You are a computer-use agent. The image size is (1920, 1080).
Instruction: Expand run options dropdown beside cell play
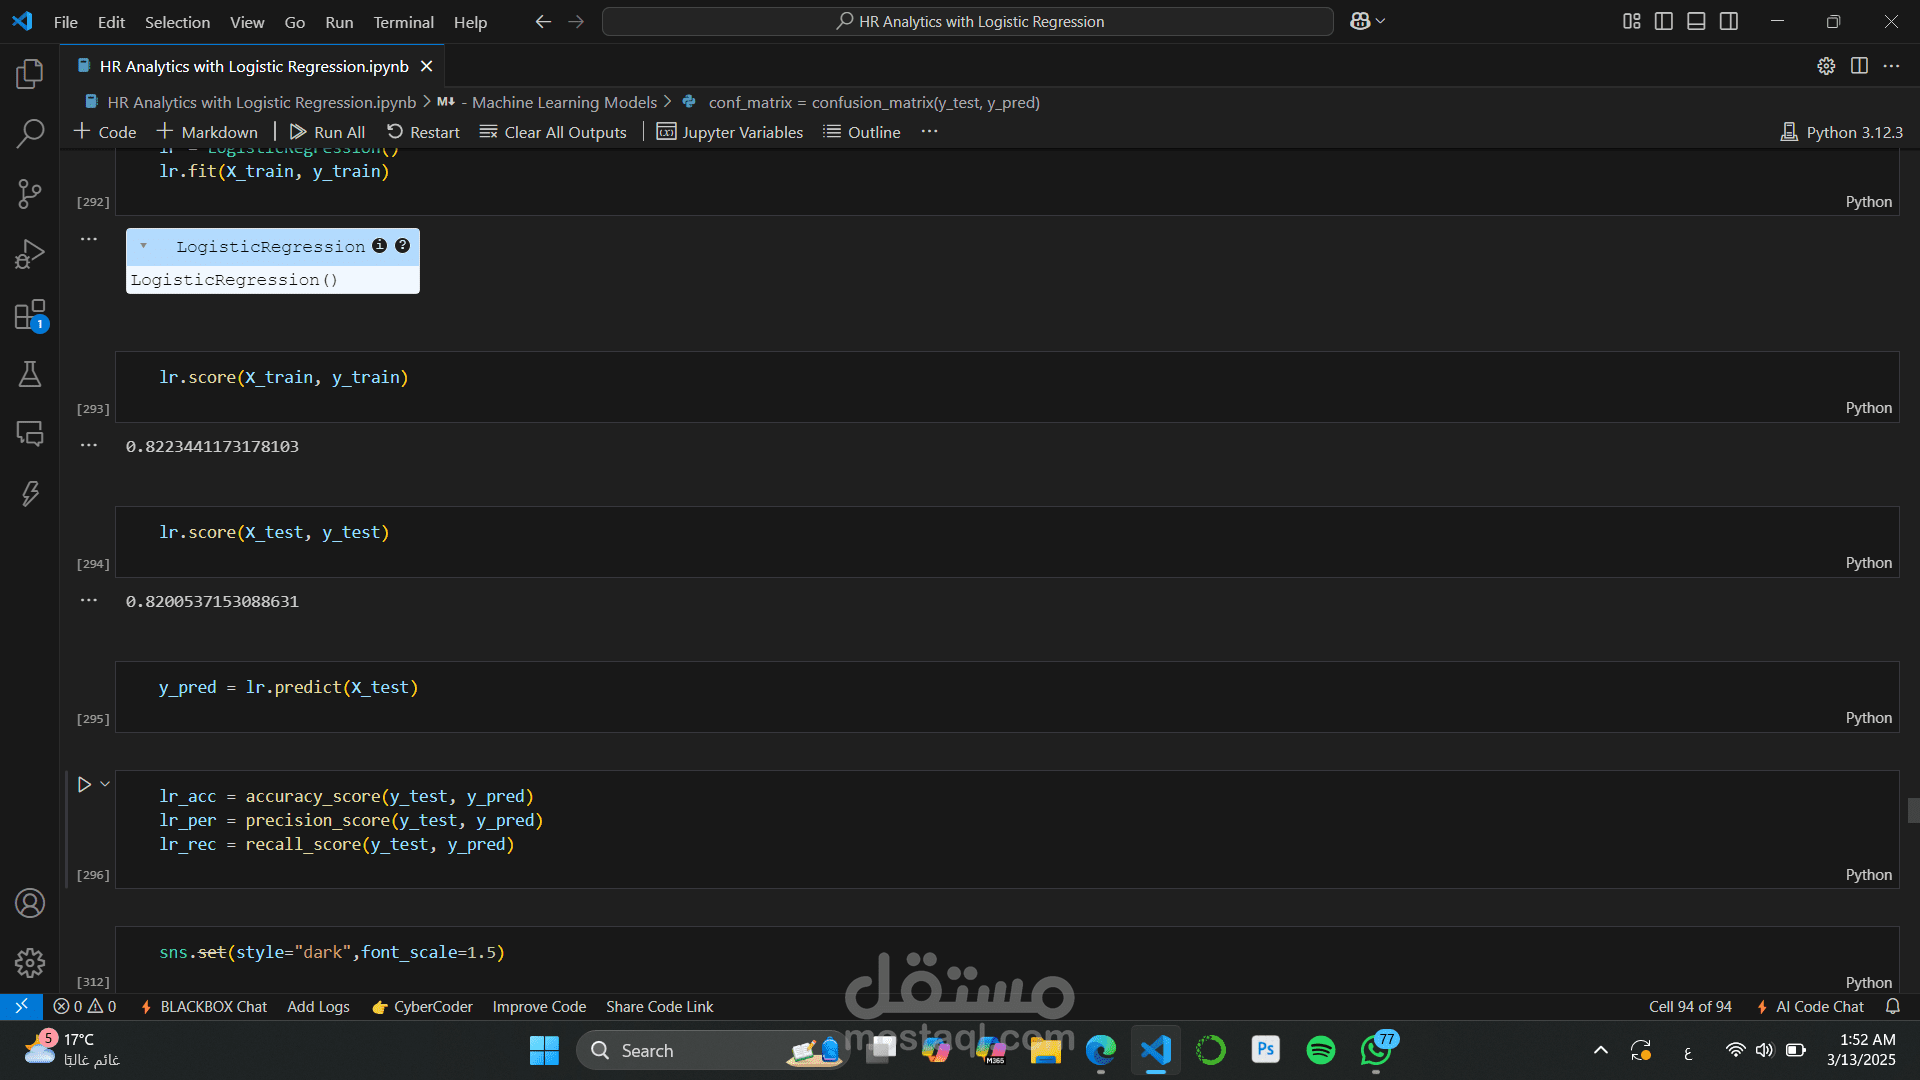(x=105, y=785)
